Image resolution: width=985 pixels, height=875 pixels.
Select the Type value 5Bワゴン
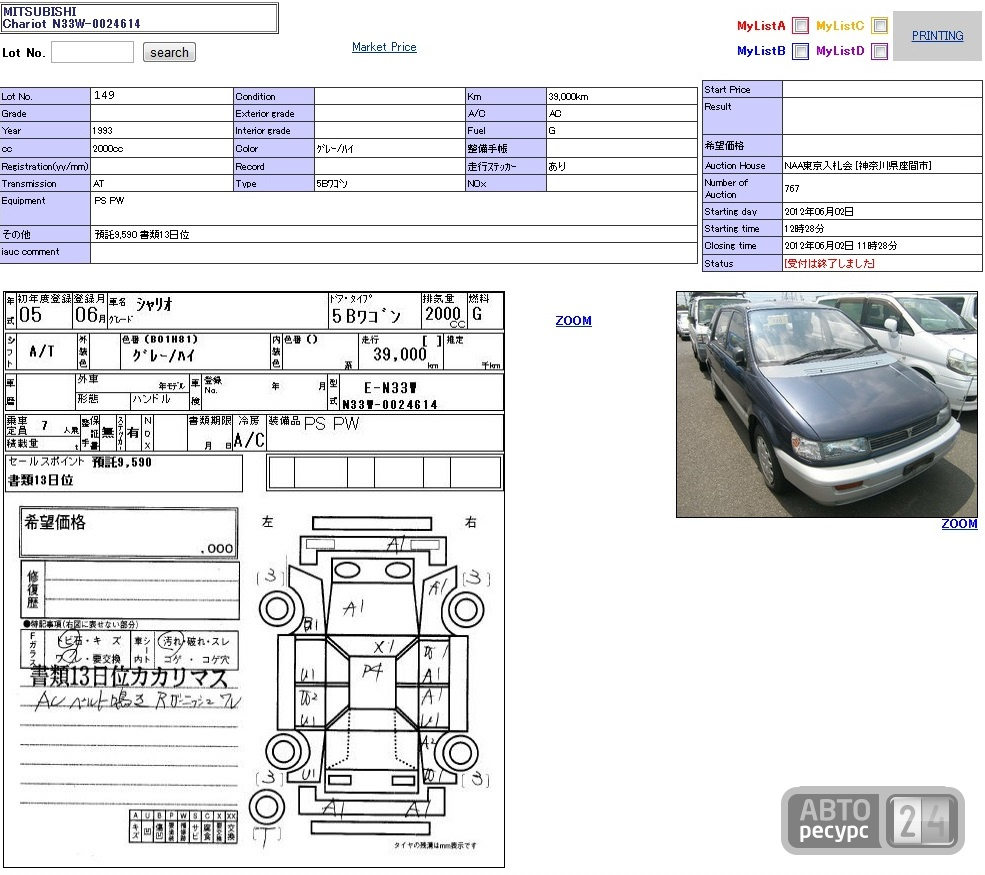tap(332, 183)
